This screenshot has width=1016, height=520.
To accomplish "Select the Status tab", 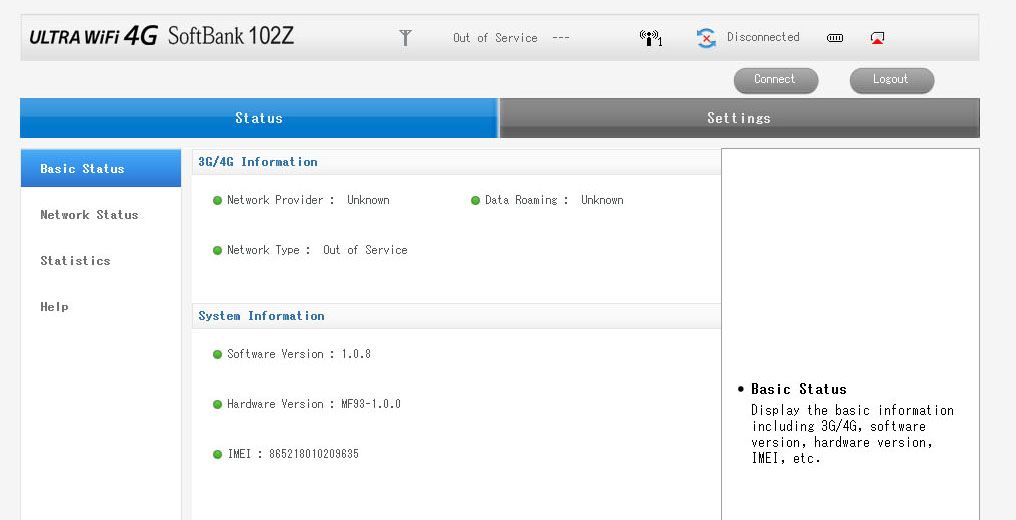I will [259, 118].
